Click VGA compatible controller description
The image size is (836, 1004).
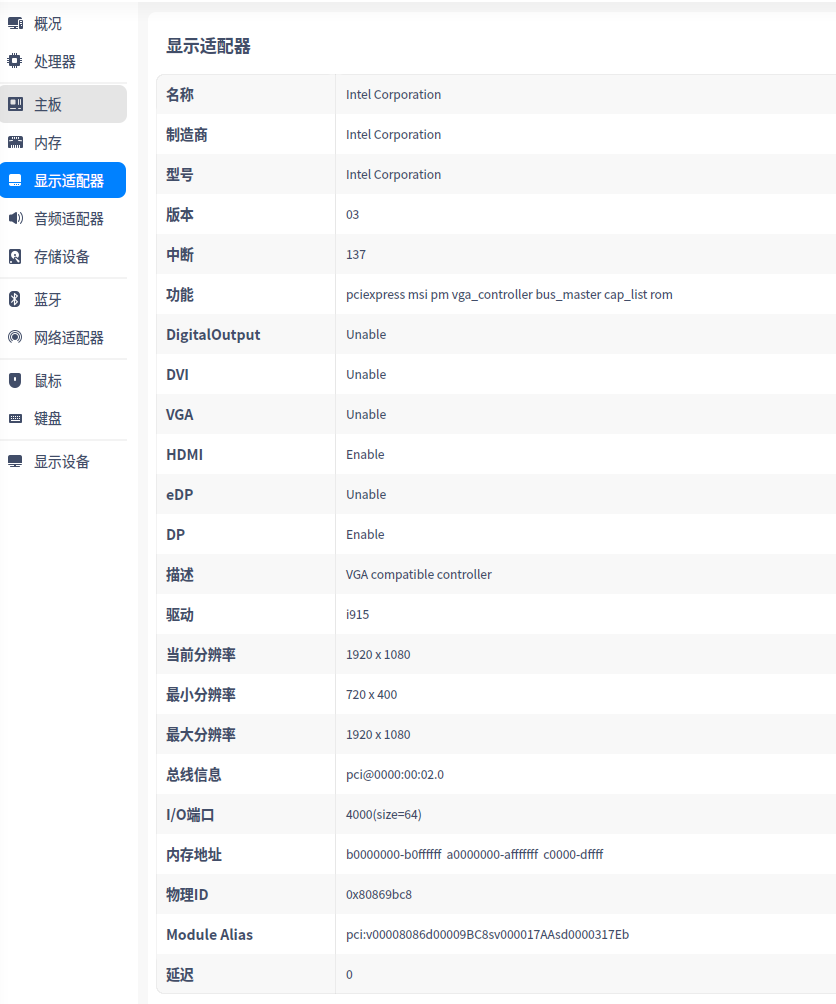(419, 574)
